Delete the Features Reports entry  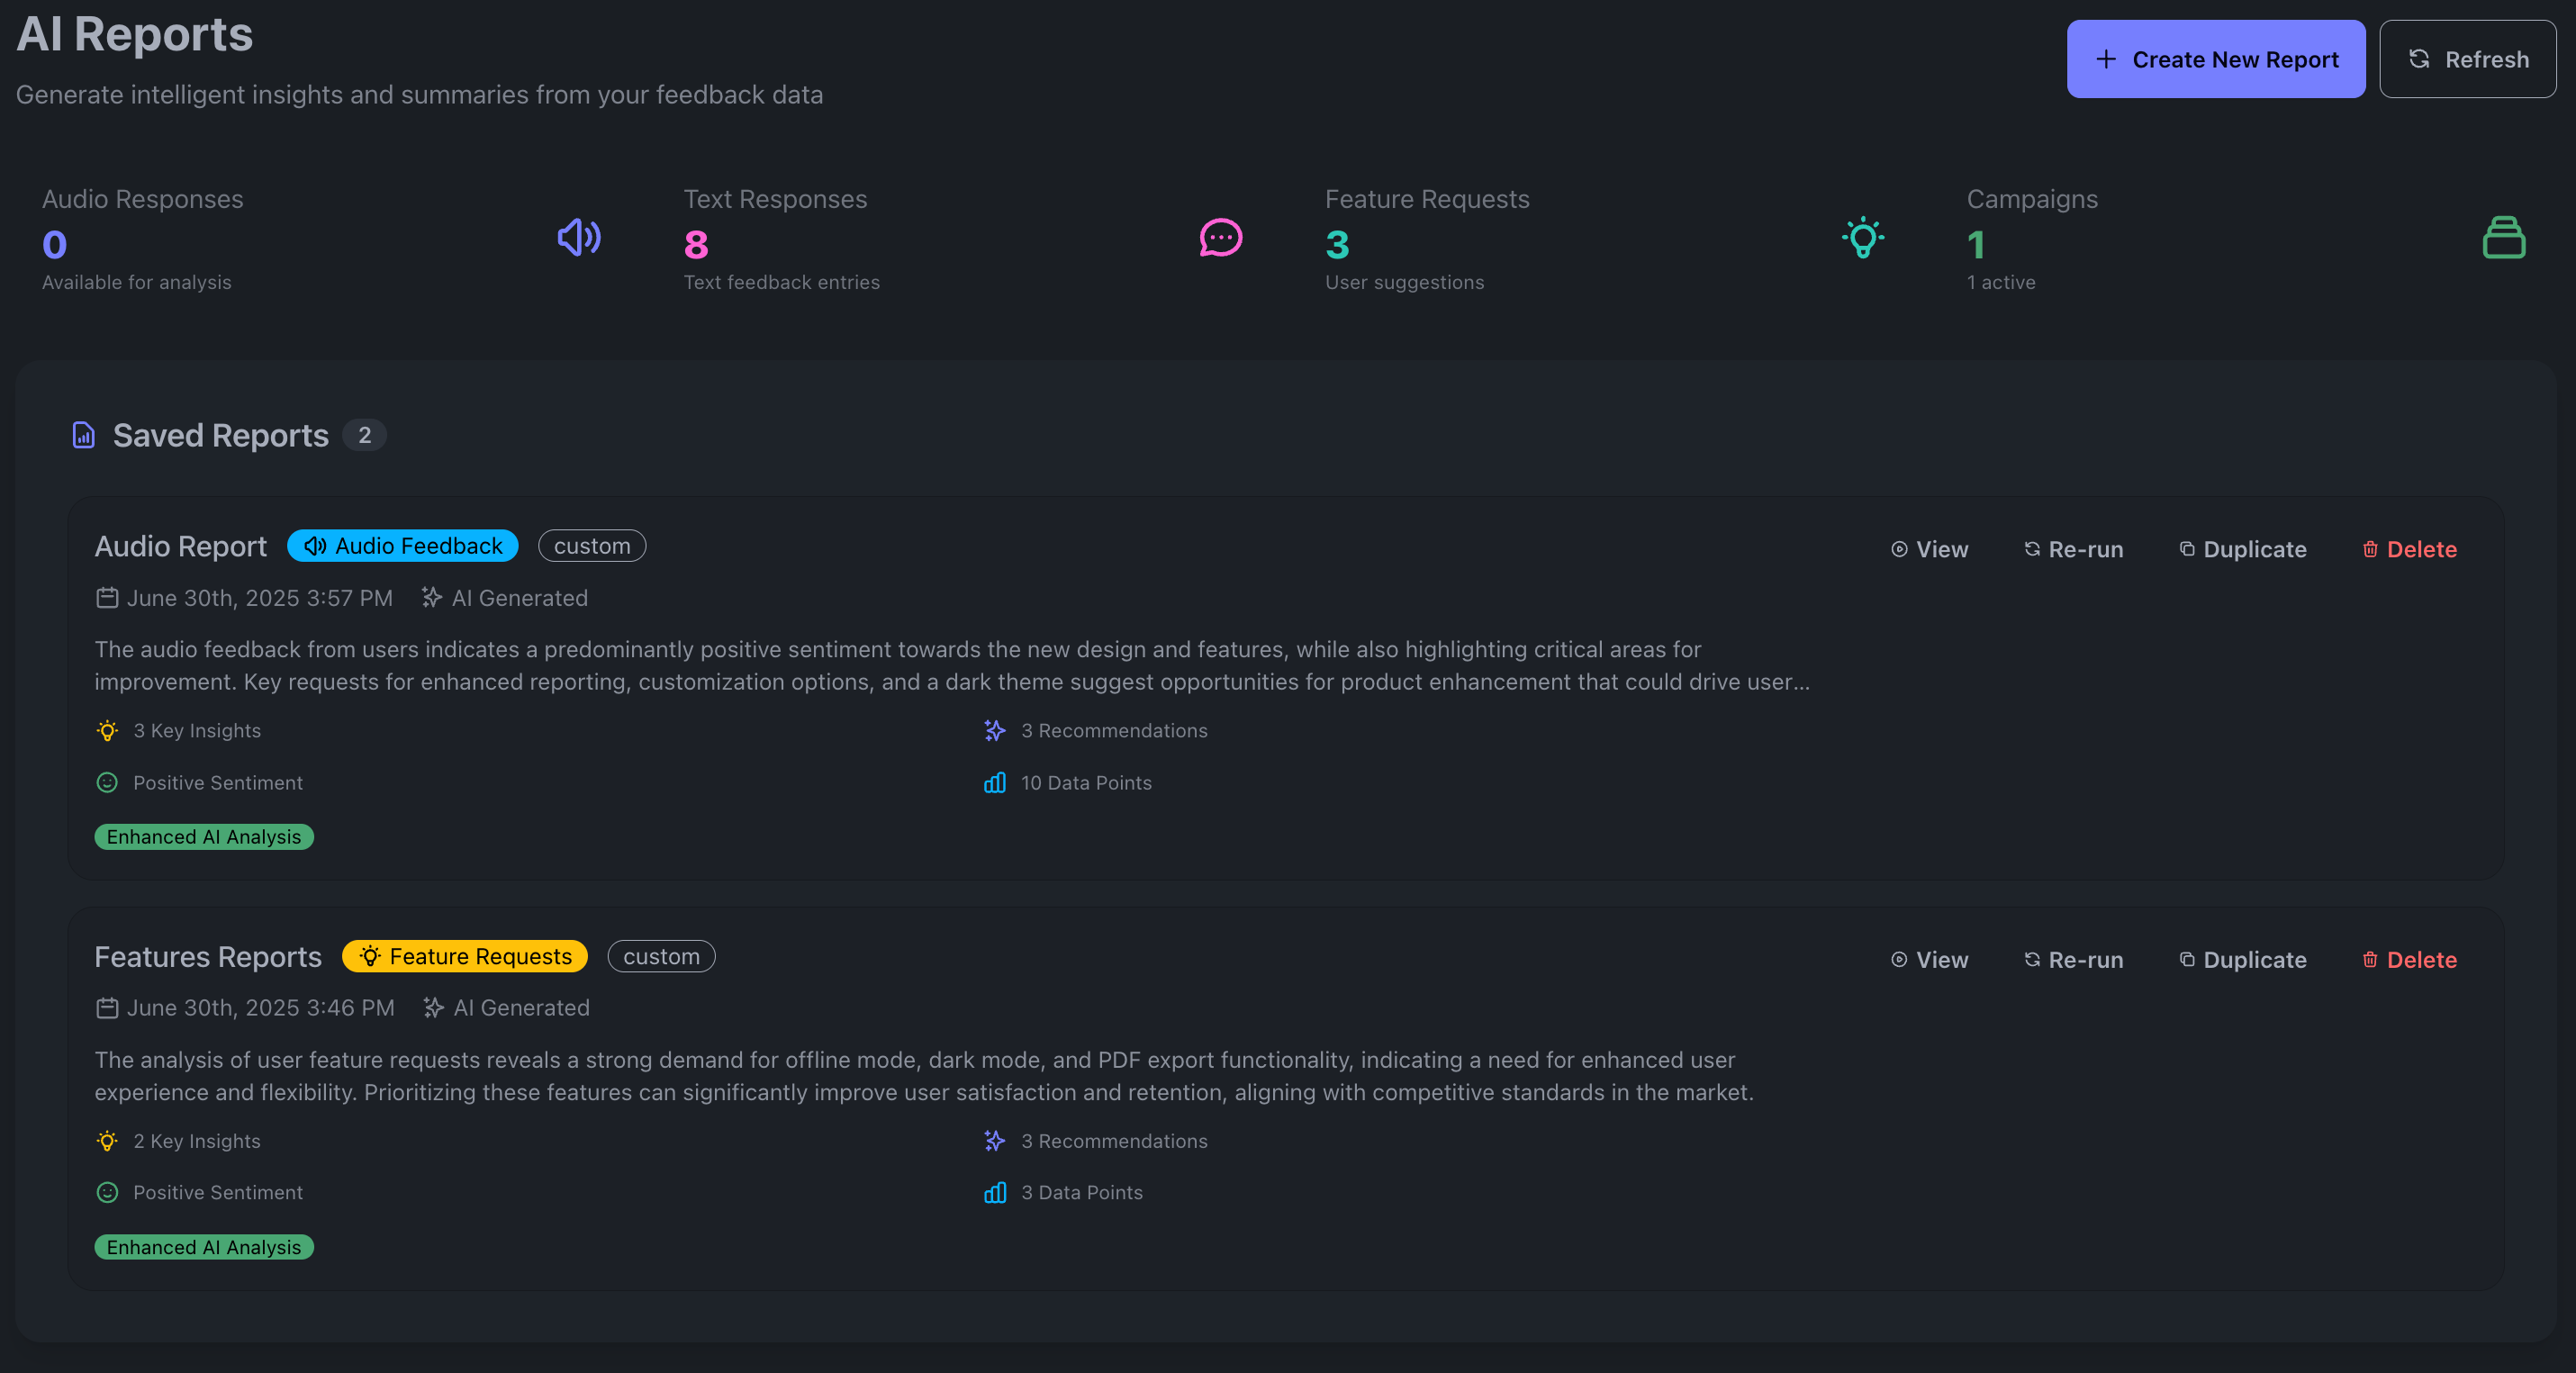[2409, 960]
